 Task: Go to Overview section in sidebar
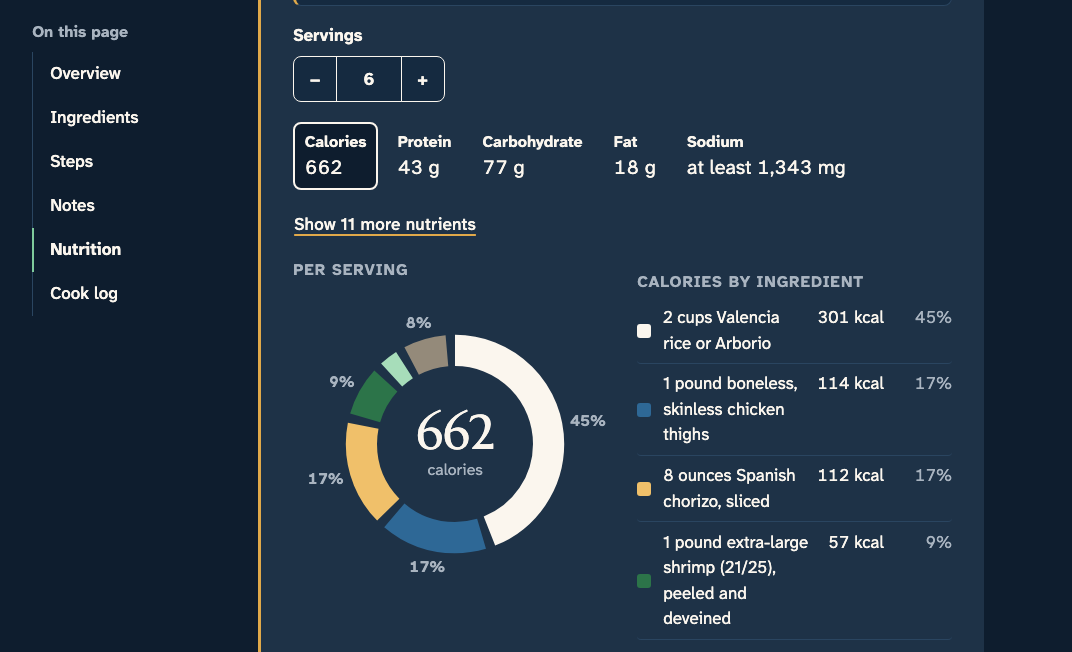(x=85, y=73)
